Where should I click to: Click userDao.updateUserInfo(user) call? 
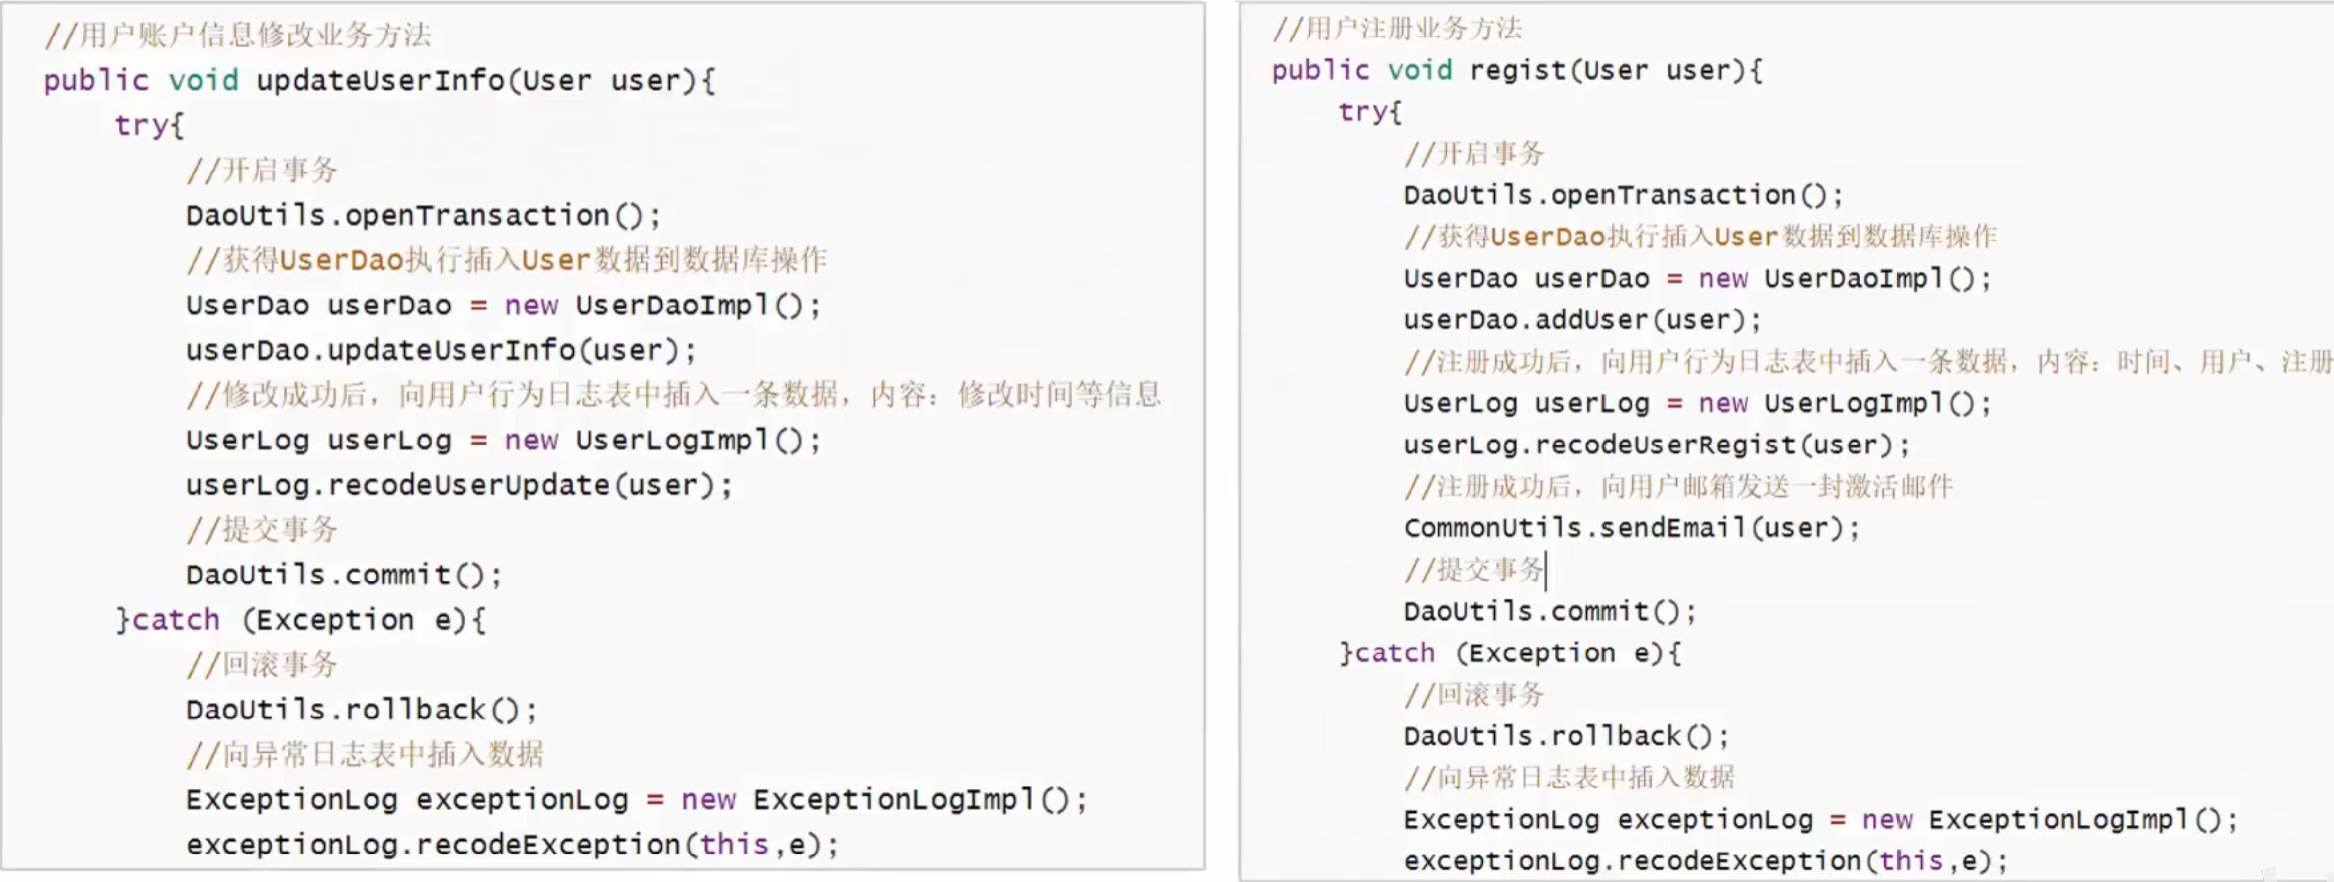click(440, 350)
